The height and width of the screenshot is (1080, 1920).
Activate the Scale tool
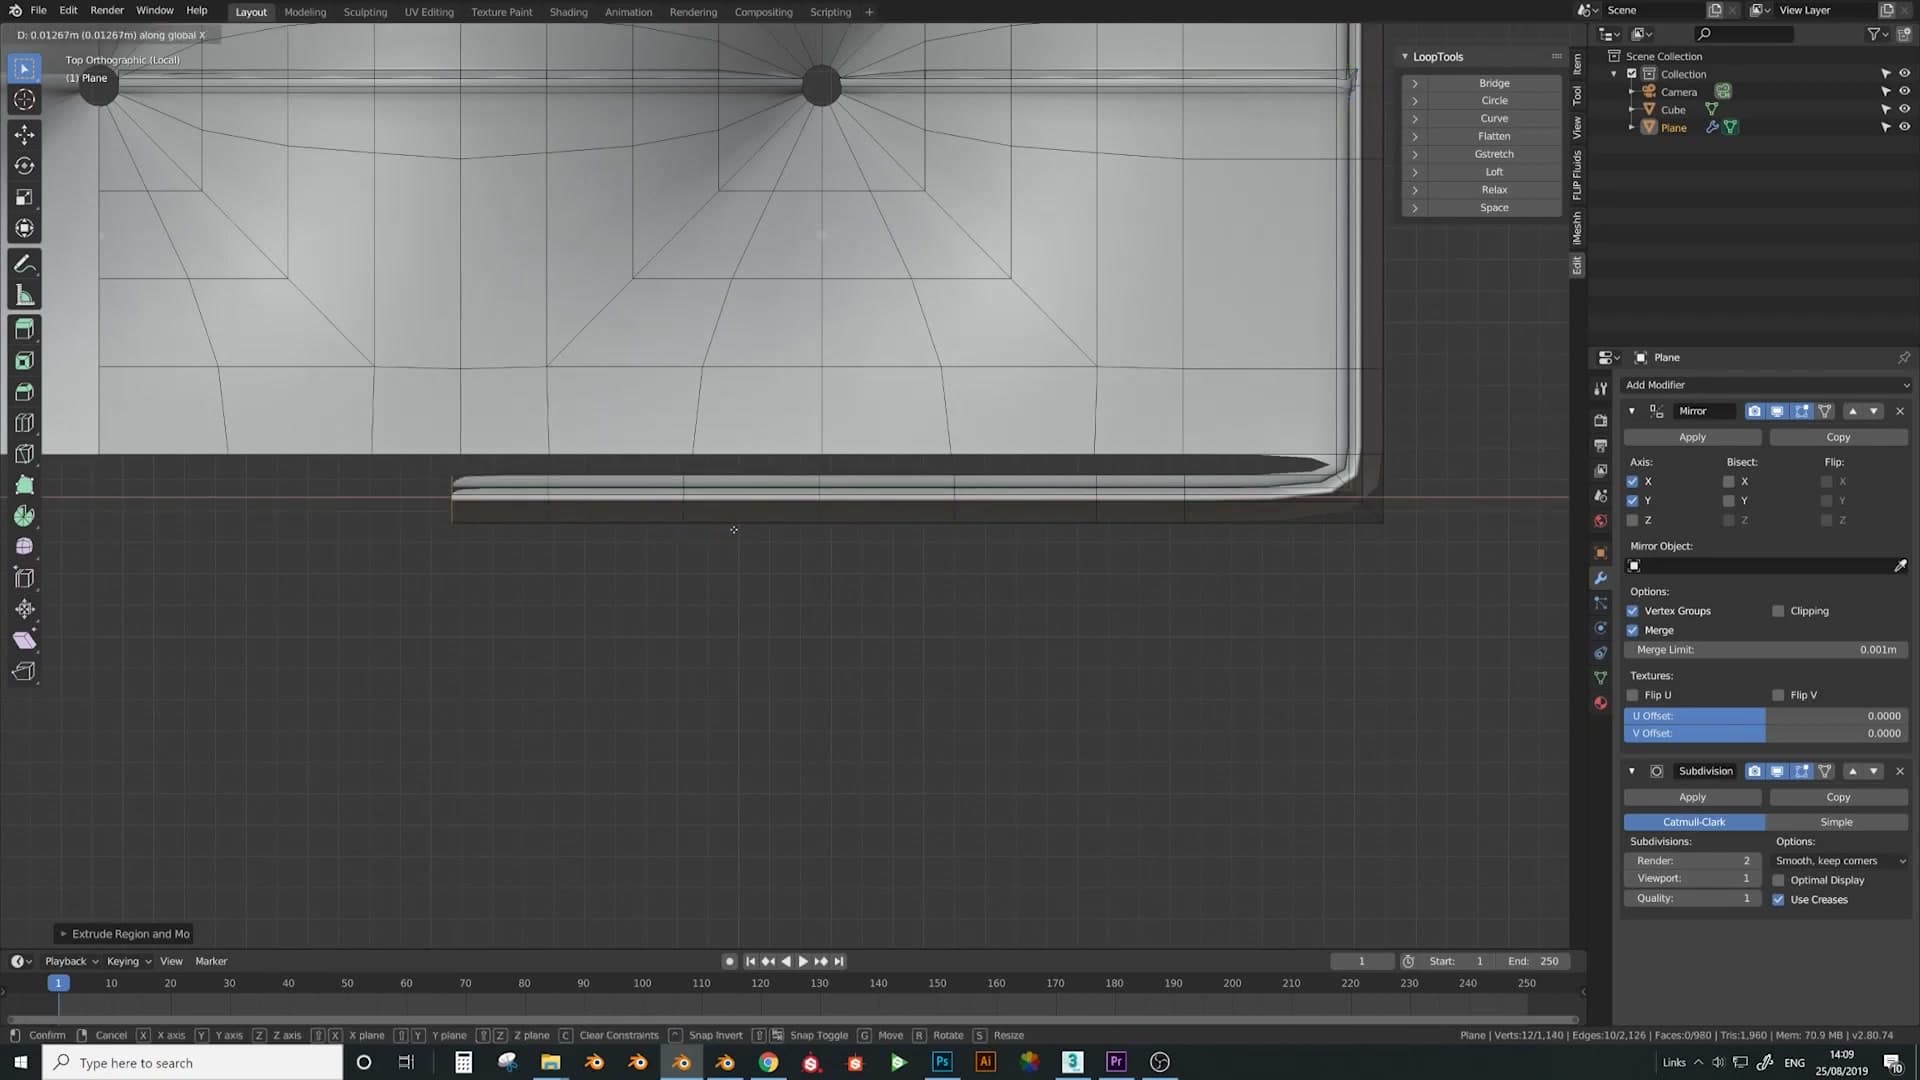click(x=25, y=197)
